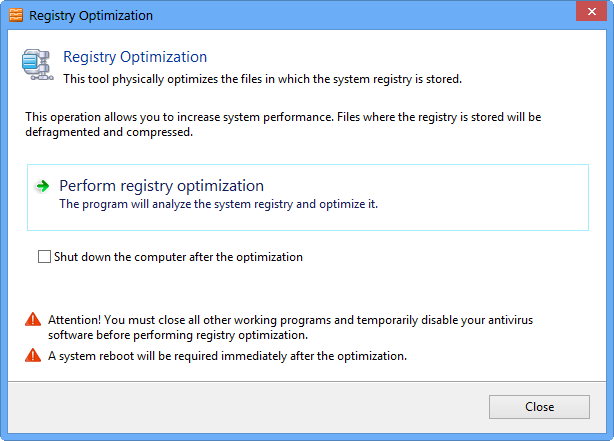
Task: Click "The program will analyze the system registry" subtext
Action: (218, 204)
